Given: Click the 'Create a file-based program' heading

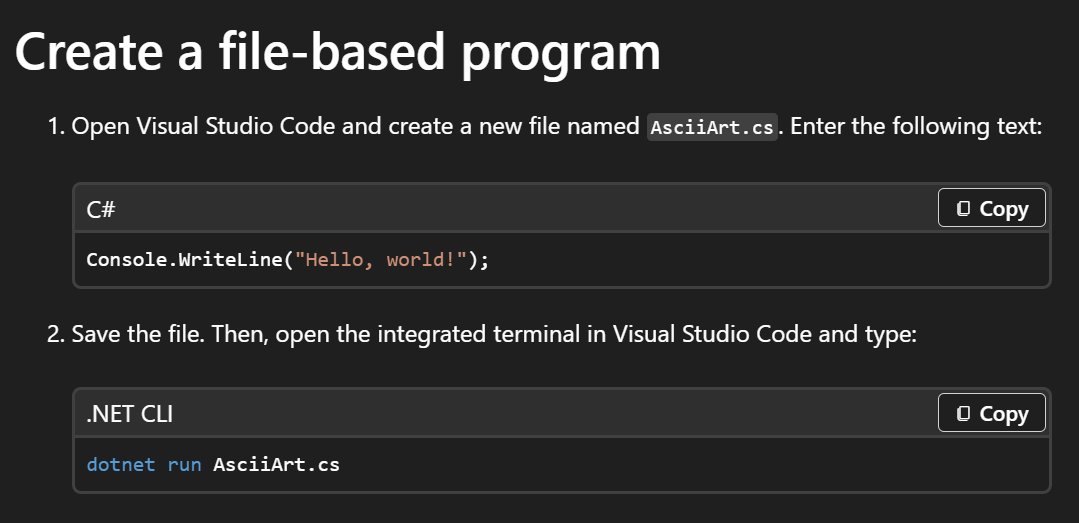Looking at the screenshot, I should click(337, 52).
